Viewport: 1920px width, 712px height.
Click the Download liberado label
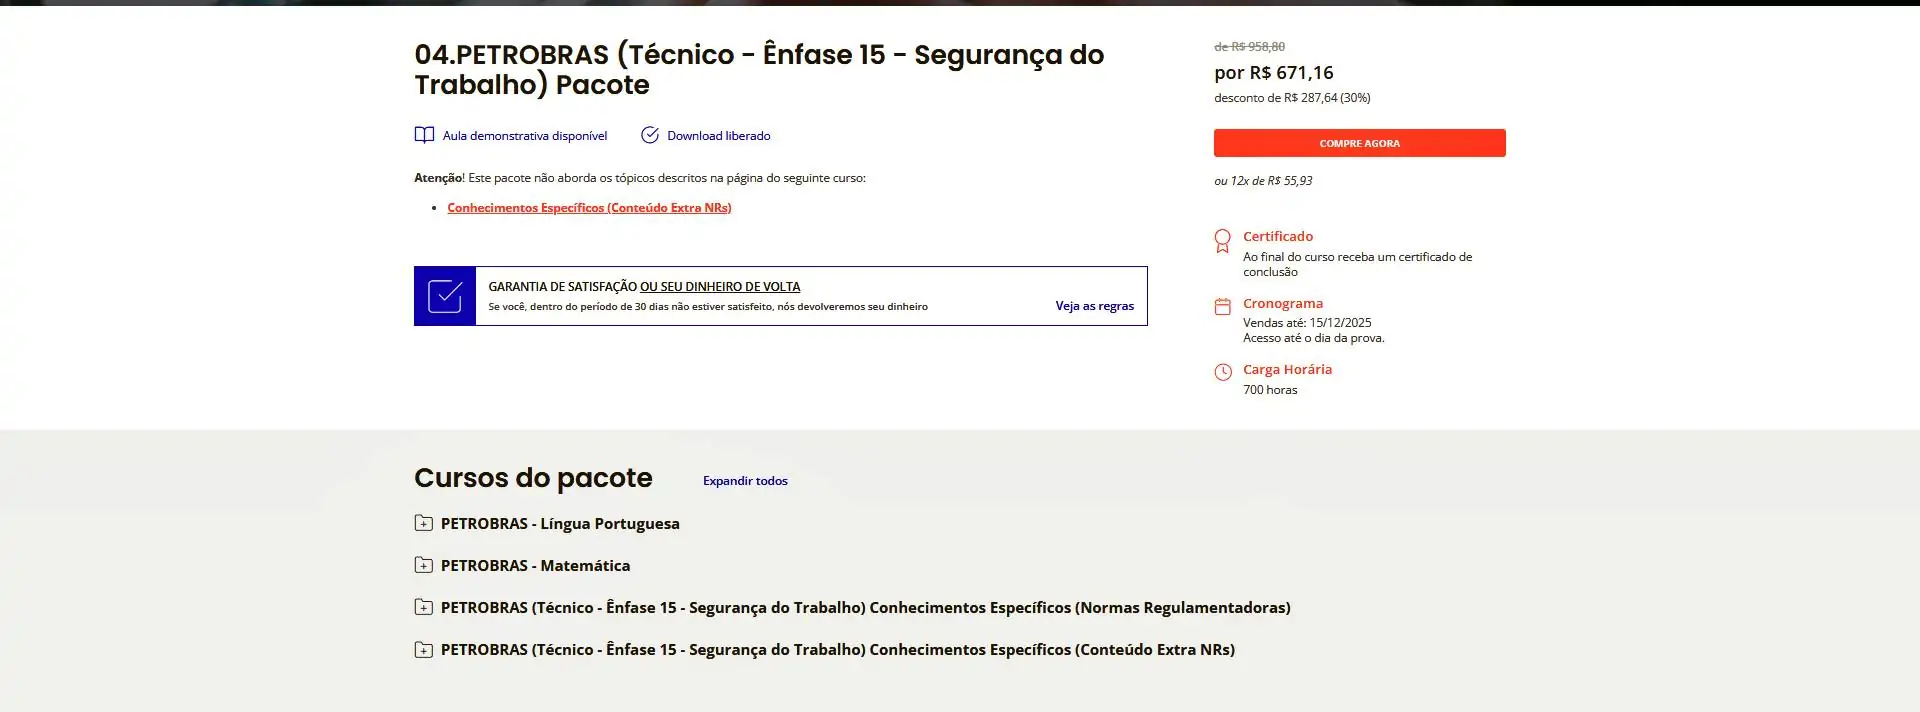(x=718, y=136)
